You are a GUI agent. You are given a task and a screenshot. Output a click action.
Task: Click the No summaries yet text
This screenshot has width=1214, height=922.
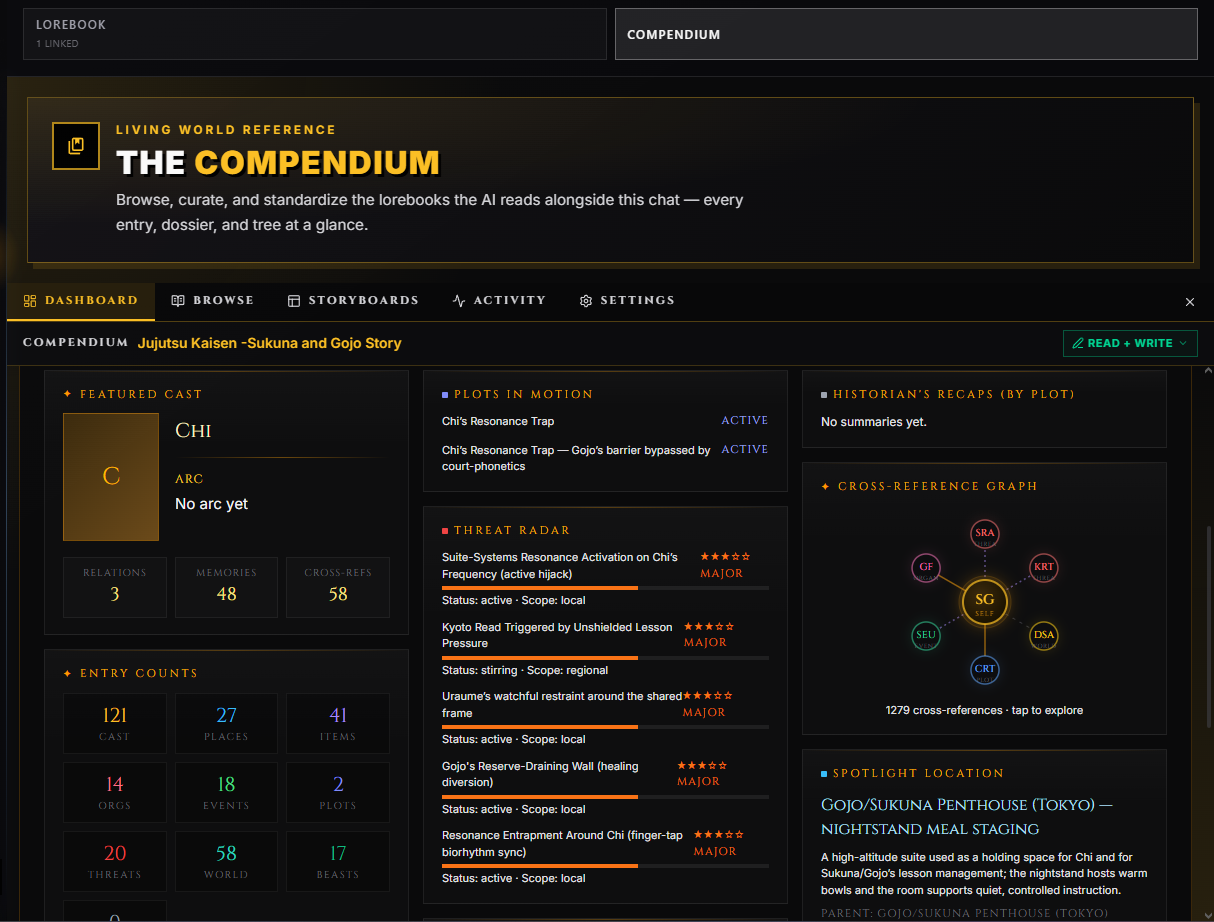[x=874, y=422]
